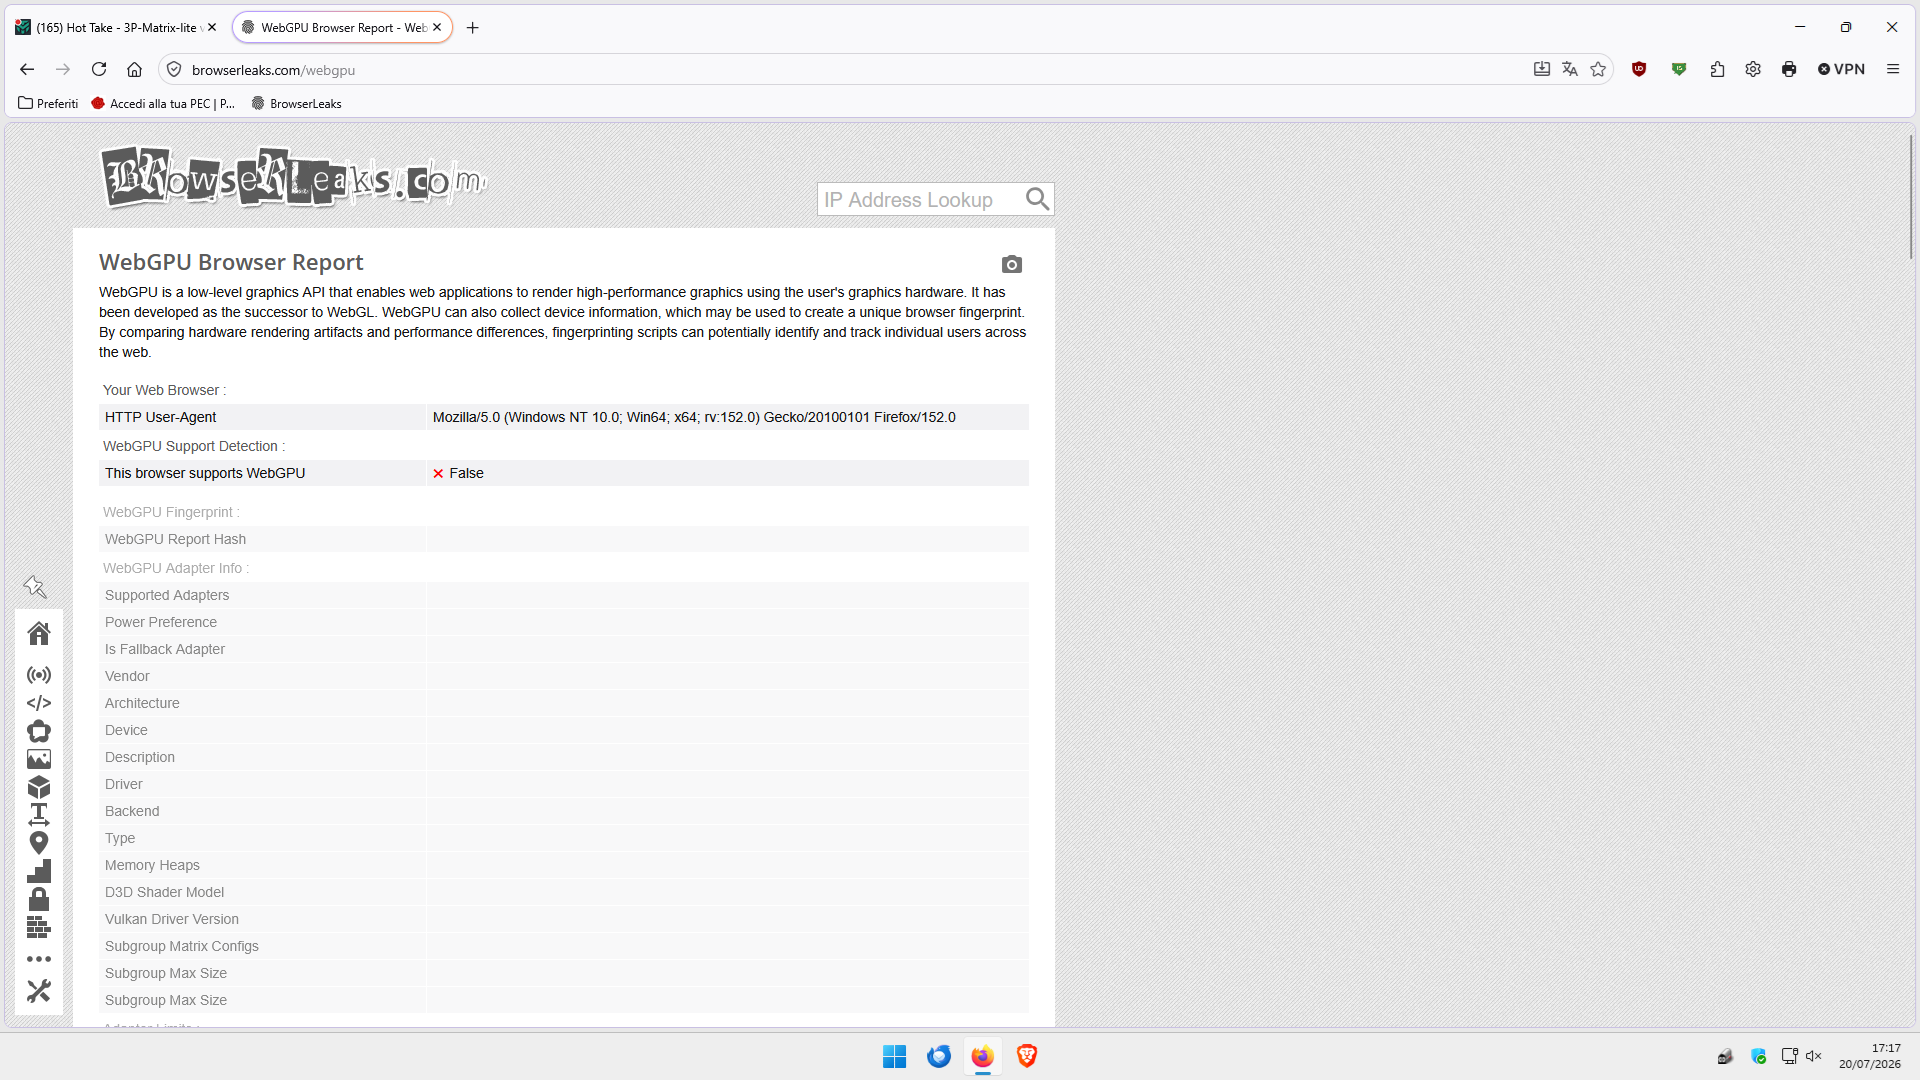Viewport: 1920px width, 1080px height.
Task: Click the install/download icon in address bar
Action: click(1542, 70)
